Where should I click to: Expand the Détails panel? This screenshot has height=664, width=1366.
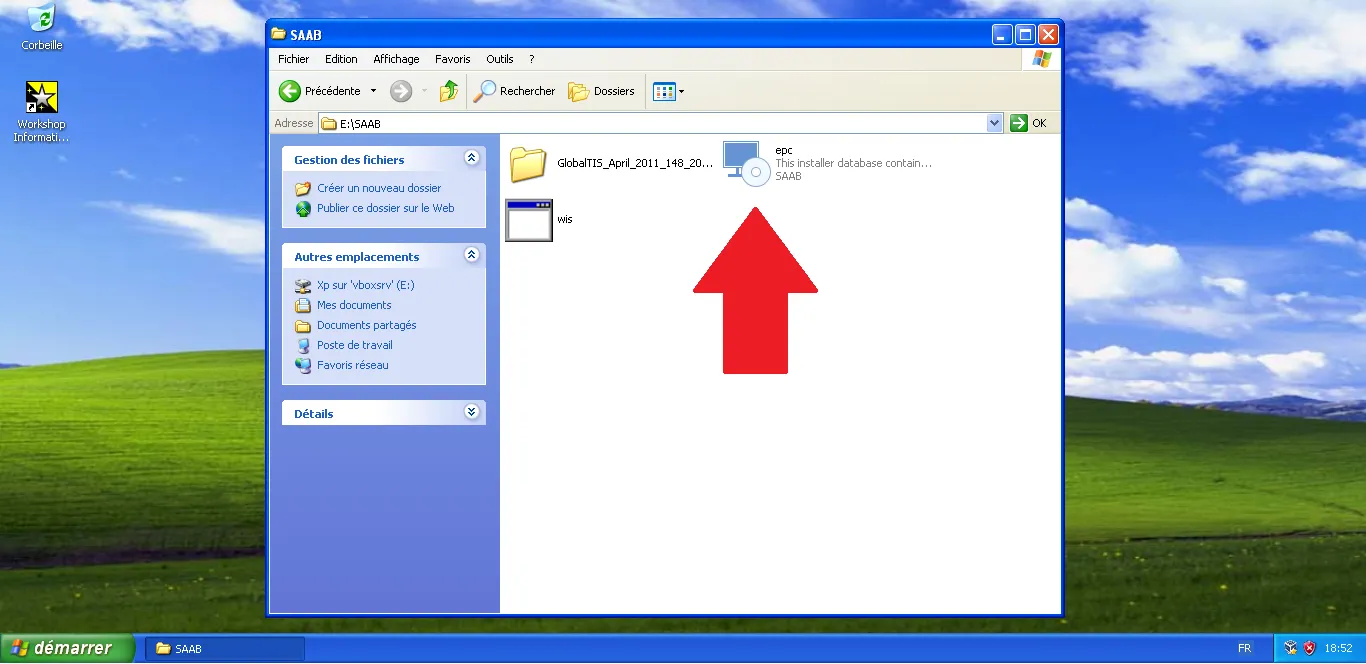471,413
